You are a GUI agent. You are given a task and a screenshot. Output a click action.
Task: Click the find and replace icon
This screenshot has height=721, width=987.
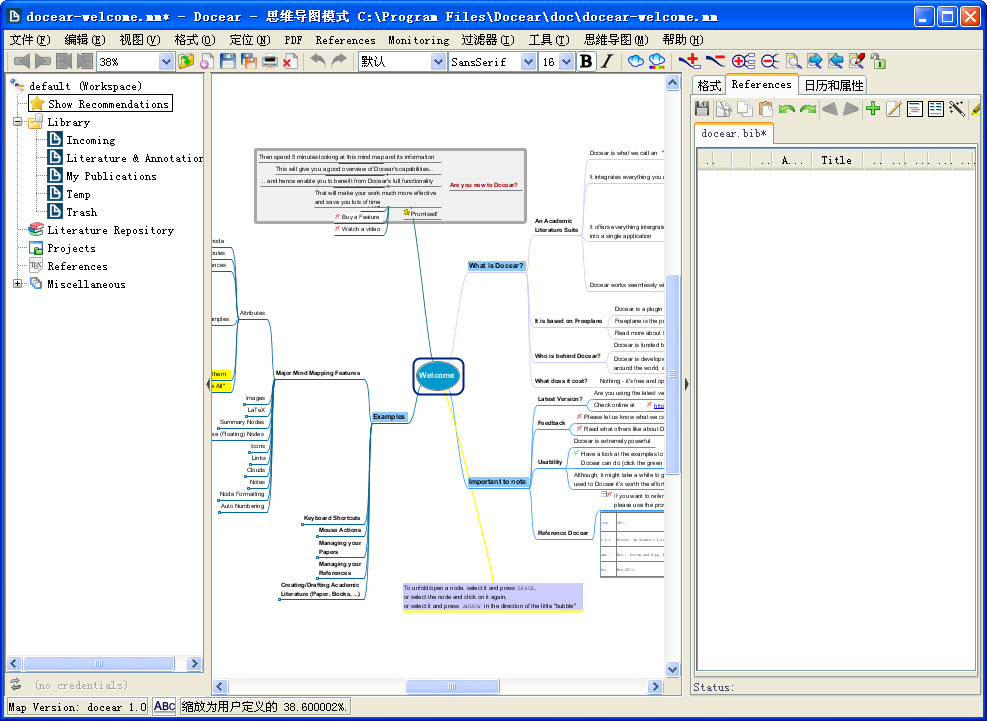click(857, 61)
